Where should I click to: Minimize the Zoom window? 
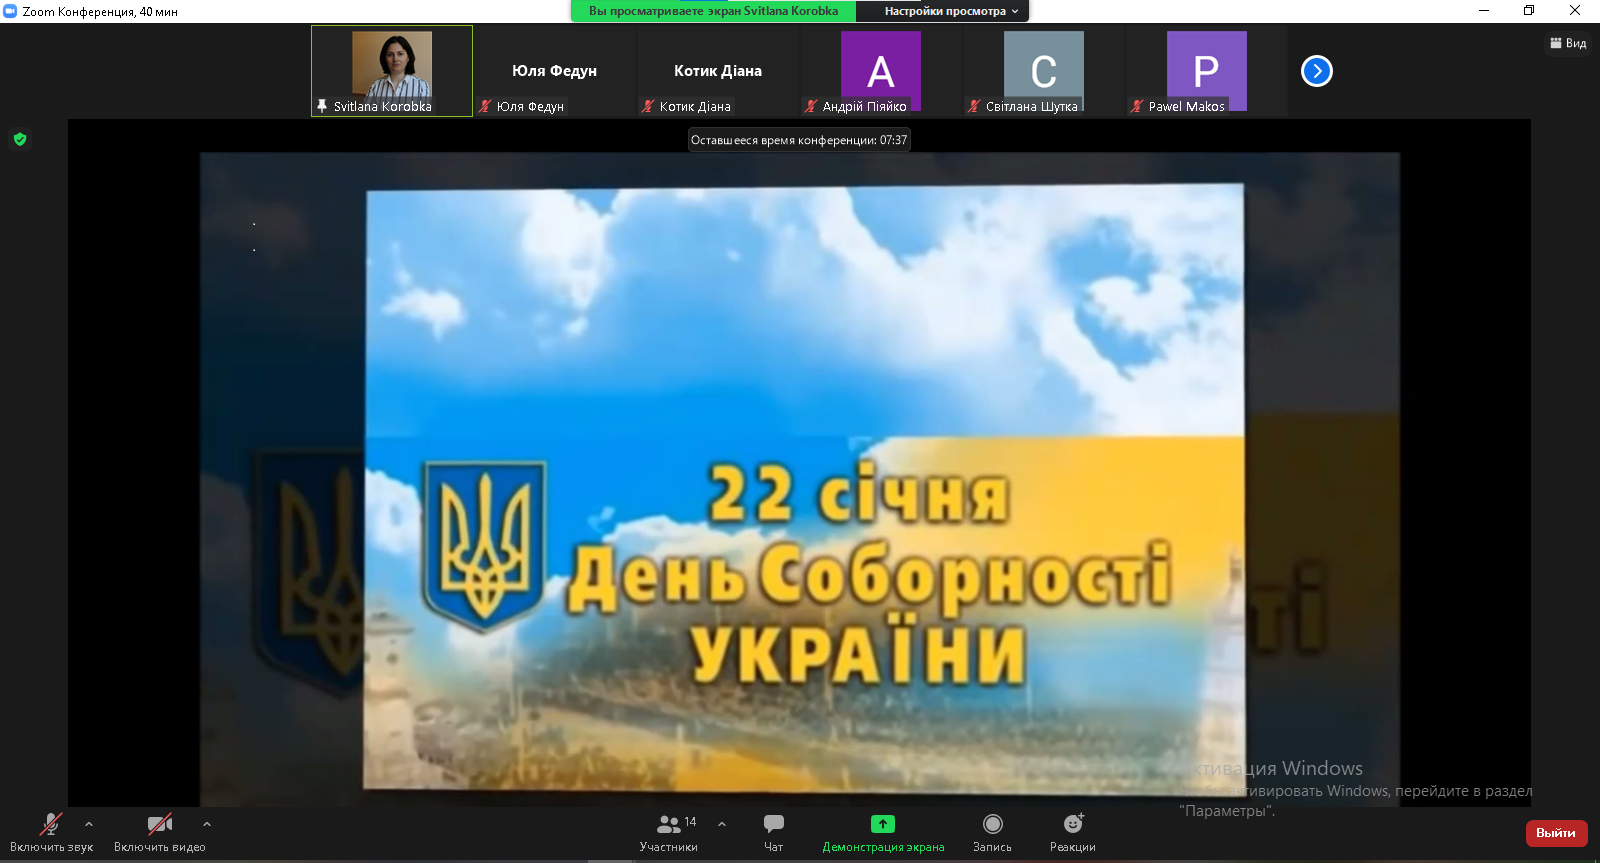[x=1484, y=11]
